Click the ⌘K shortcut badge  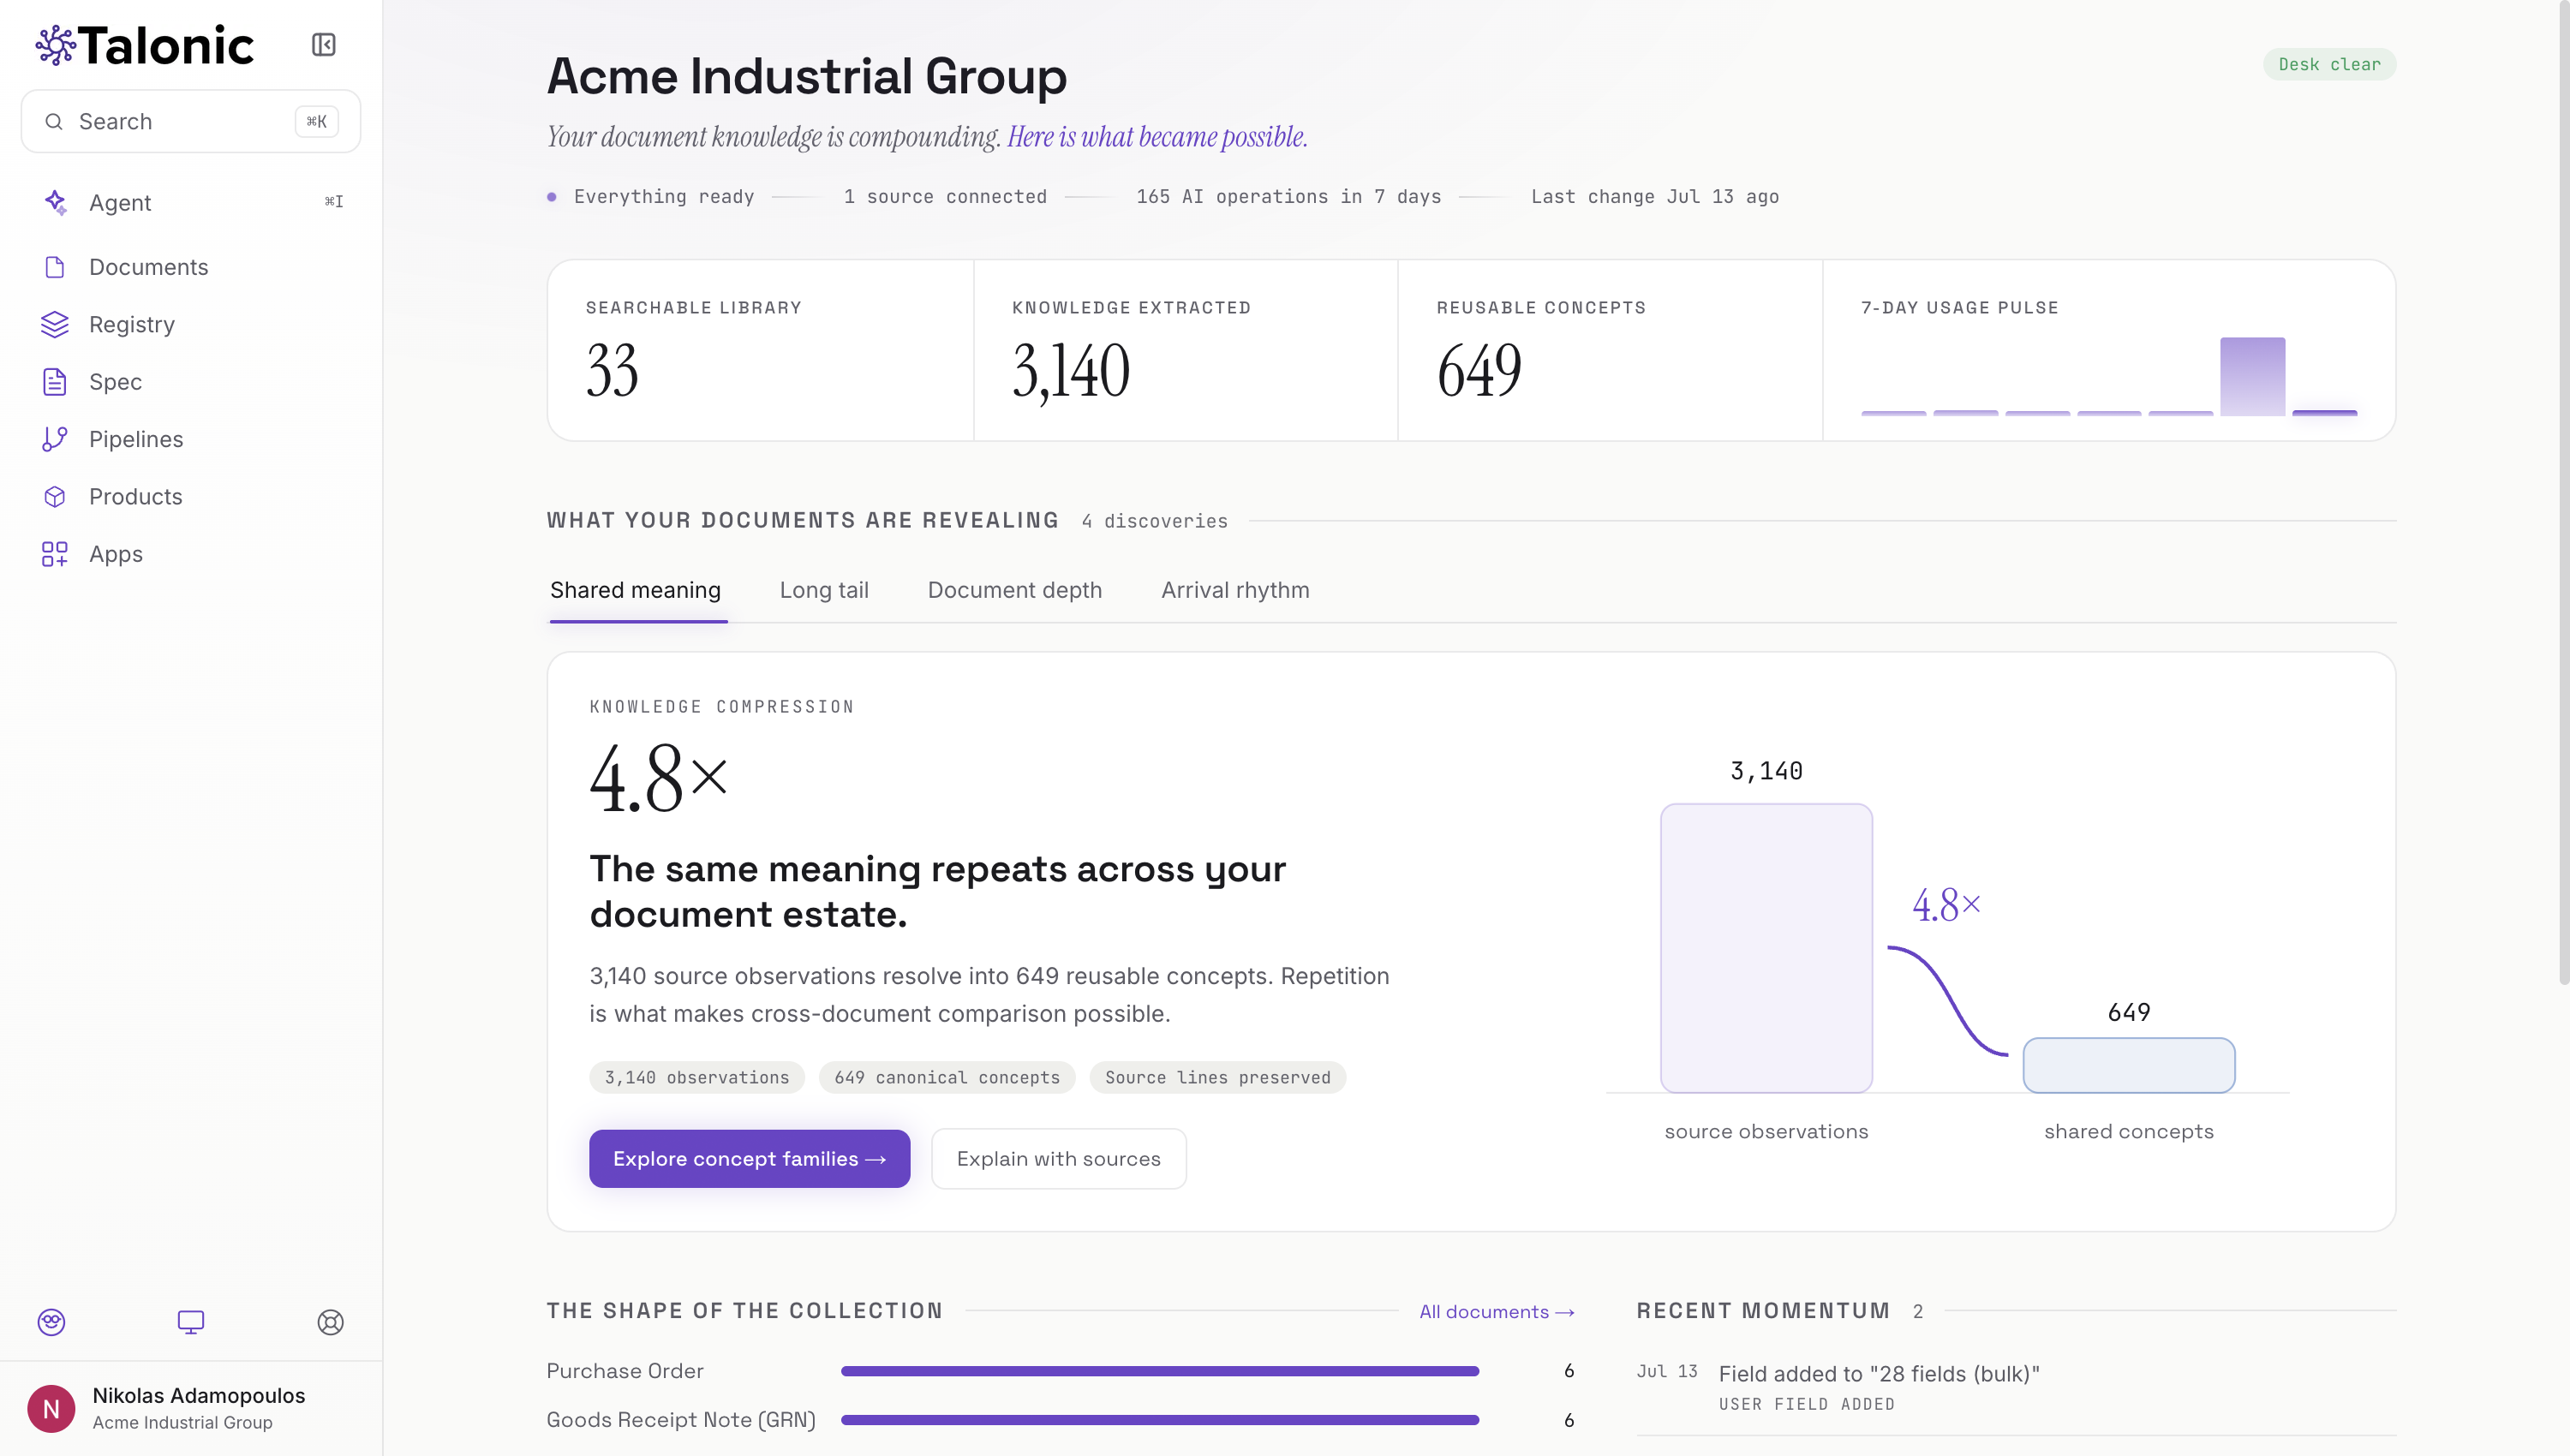click(317, 121)
